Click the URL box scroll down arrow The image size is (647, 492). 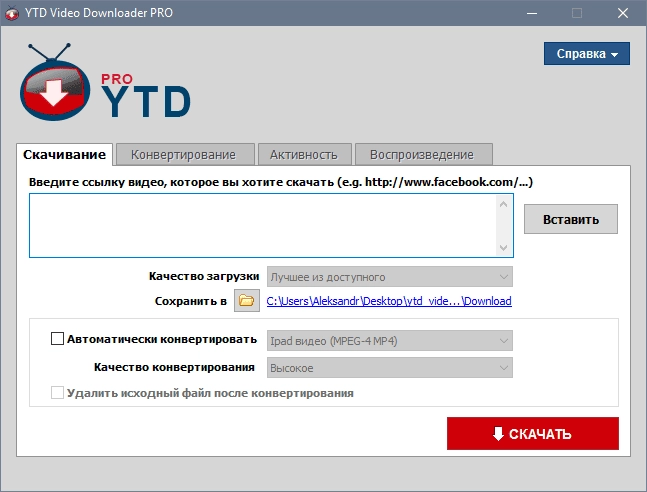(x=503, y=248)
